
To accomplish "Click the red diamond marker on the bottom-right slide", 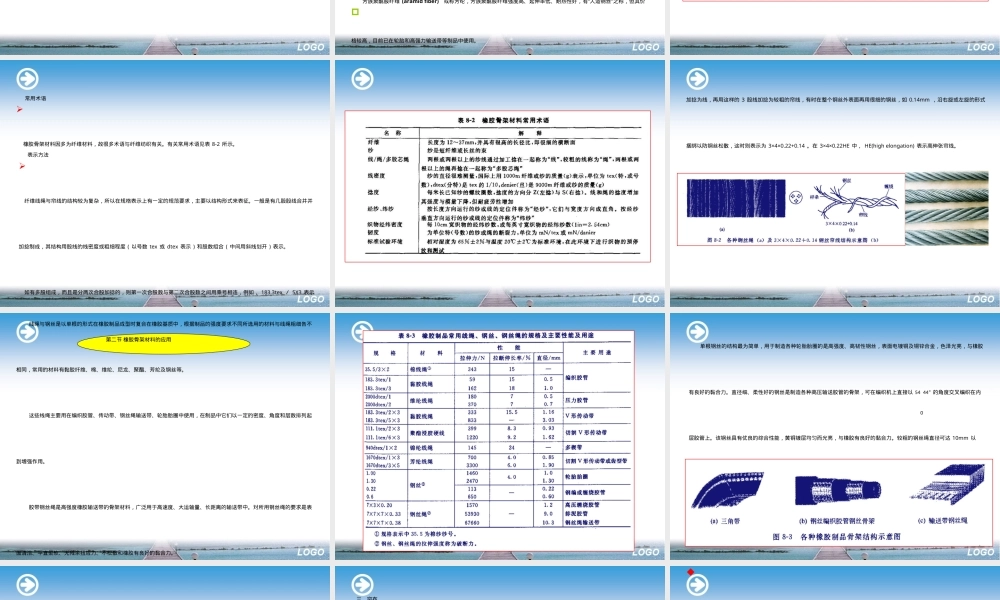I will 690,572.
